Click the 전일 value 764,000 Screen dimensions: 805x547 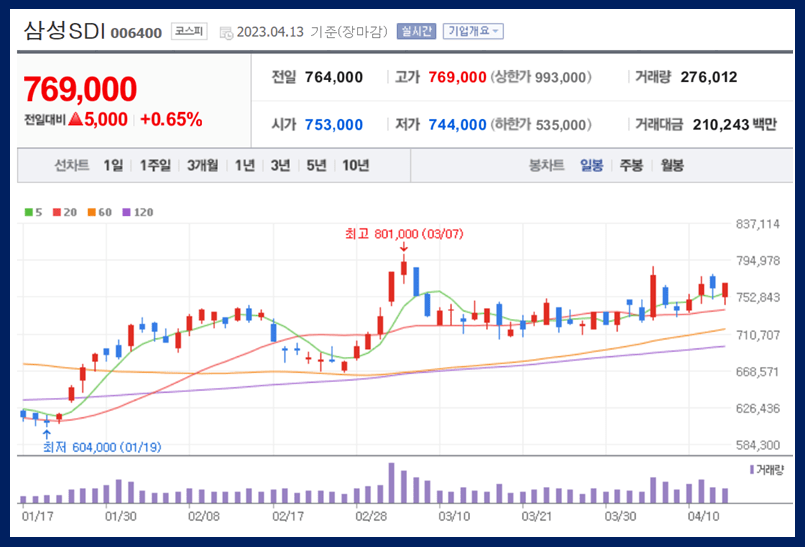(334, 78)
